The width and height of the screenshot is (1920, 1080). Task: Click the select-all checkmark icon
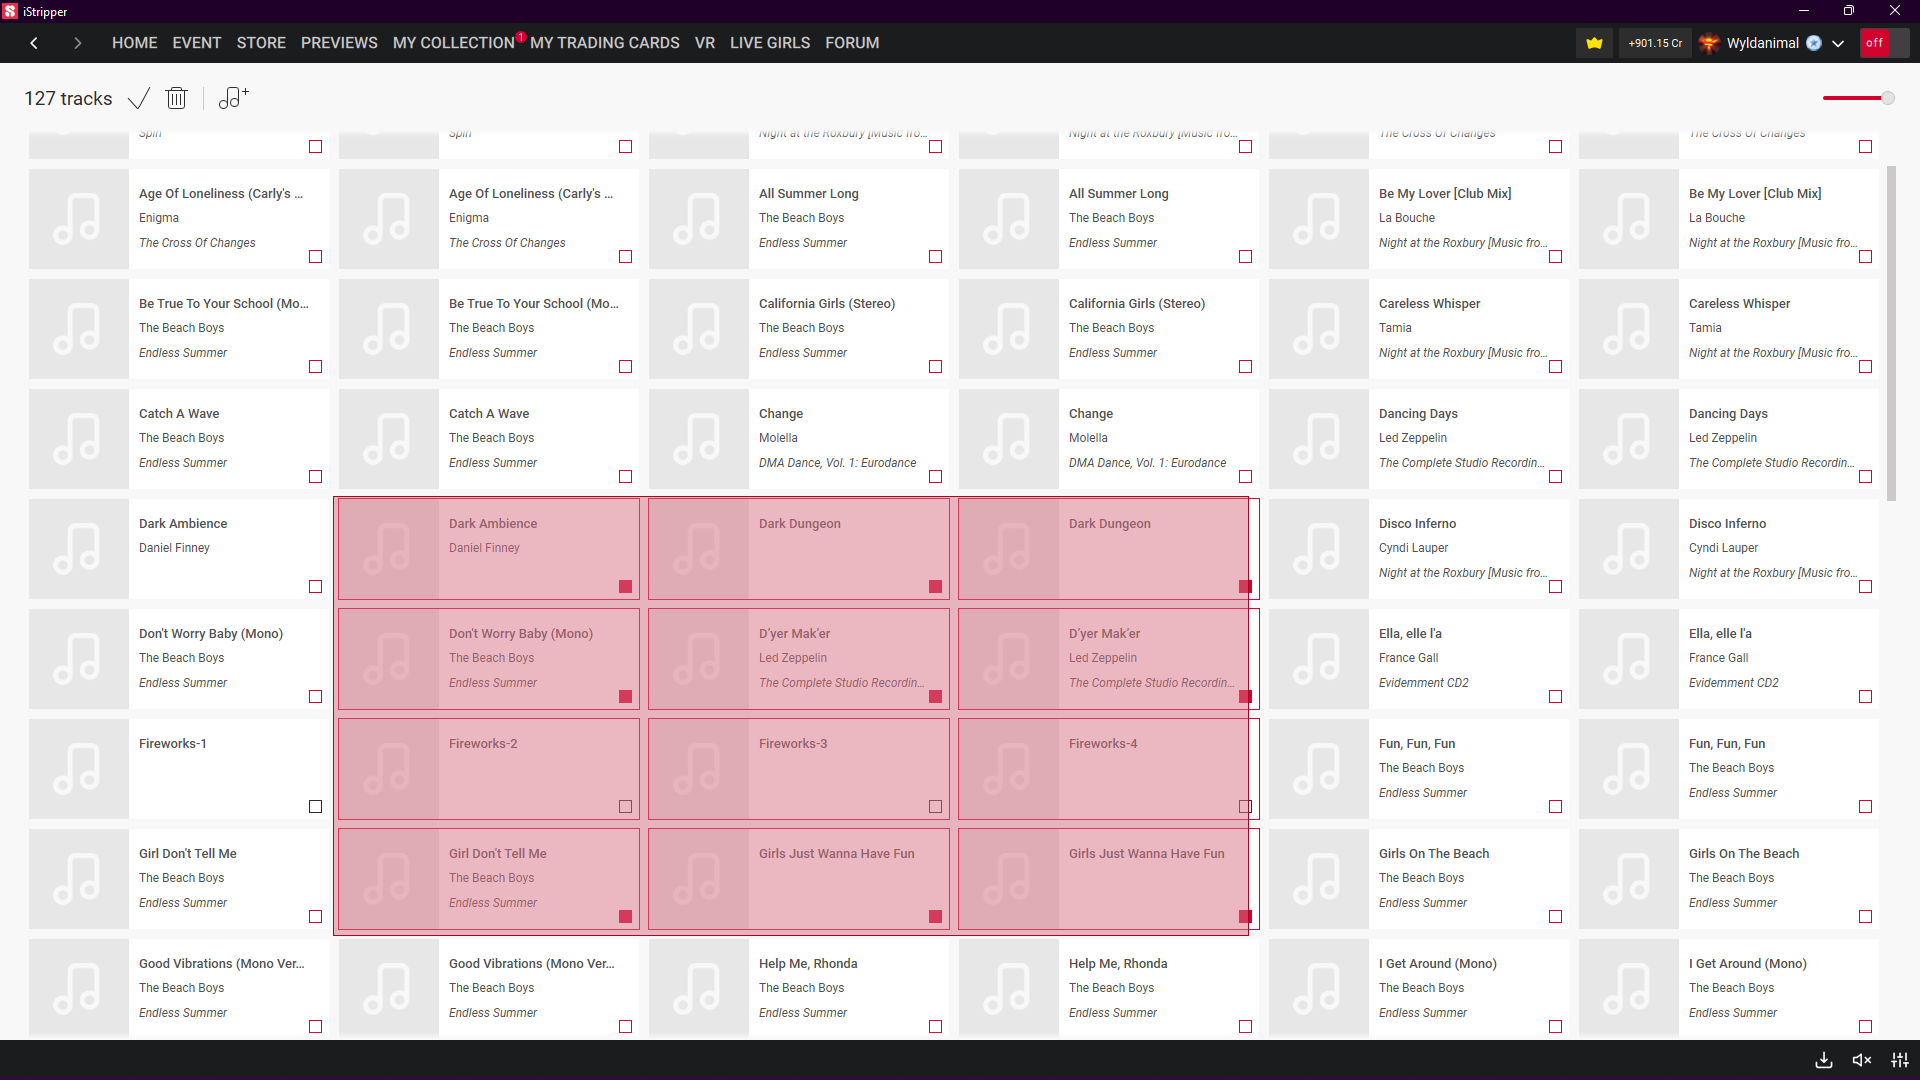point(139,98)
